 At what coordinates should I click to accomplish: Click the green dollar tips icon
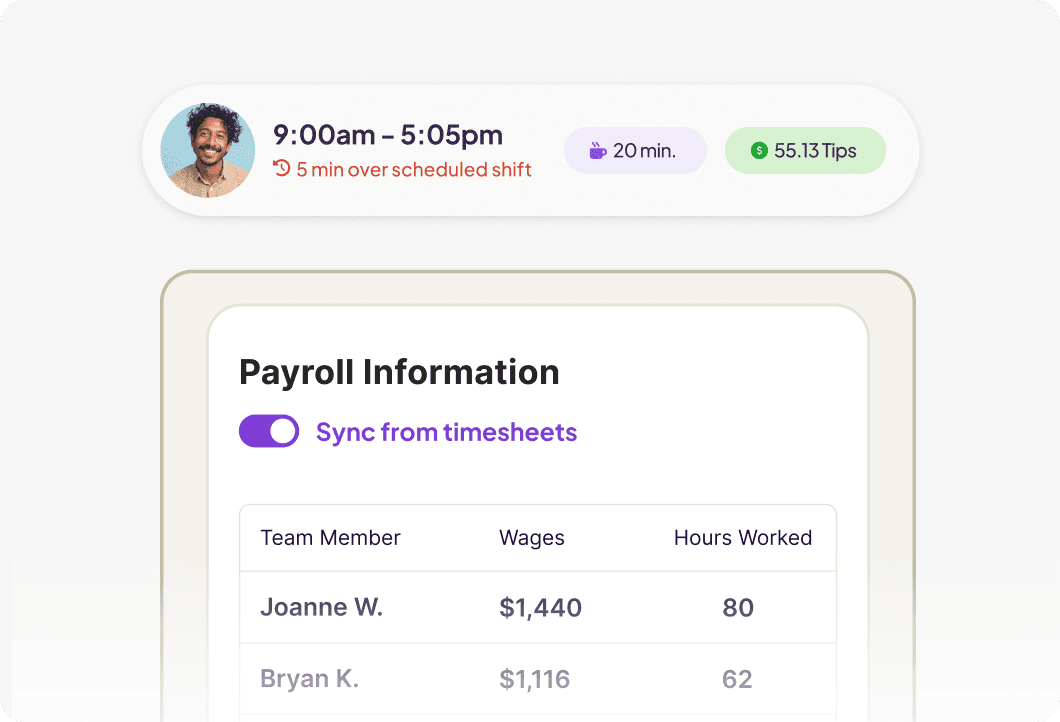[759, 150]
